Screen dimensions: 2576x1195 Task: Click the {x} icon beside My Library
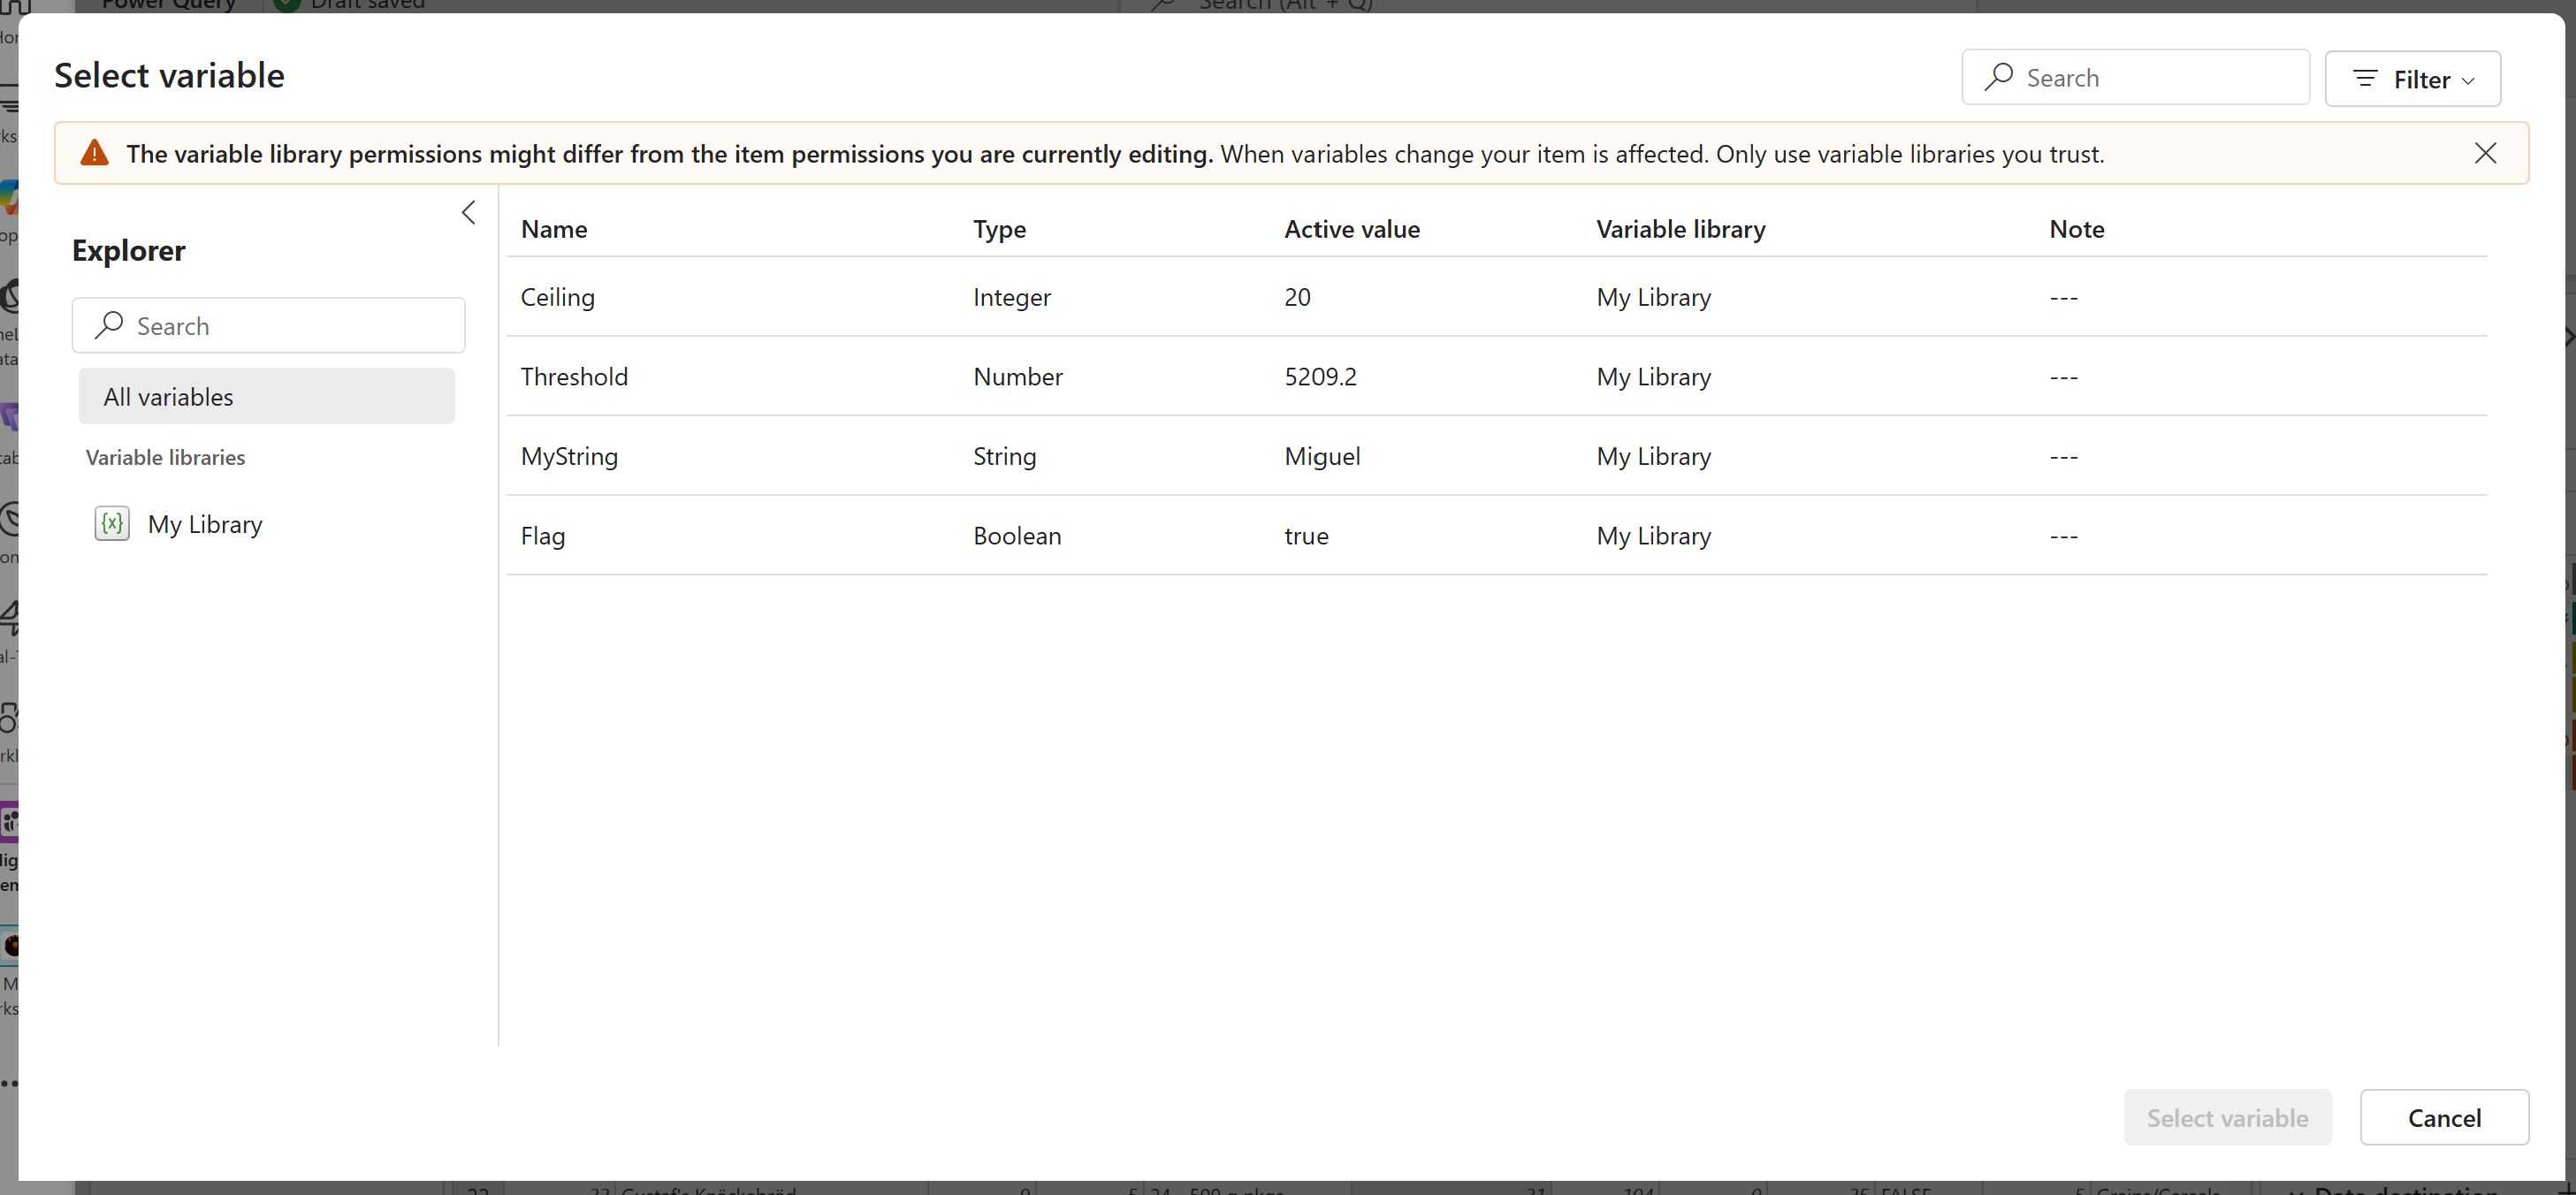point(113,523)
